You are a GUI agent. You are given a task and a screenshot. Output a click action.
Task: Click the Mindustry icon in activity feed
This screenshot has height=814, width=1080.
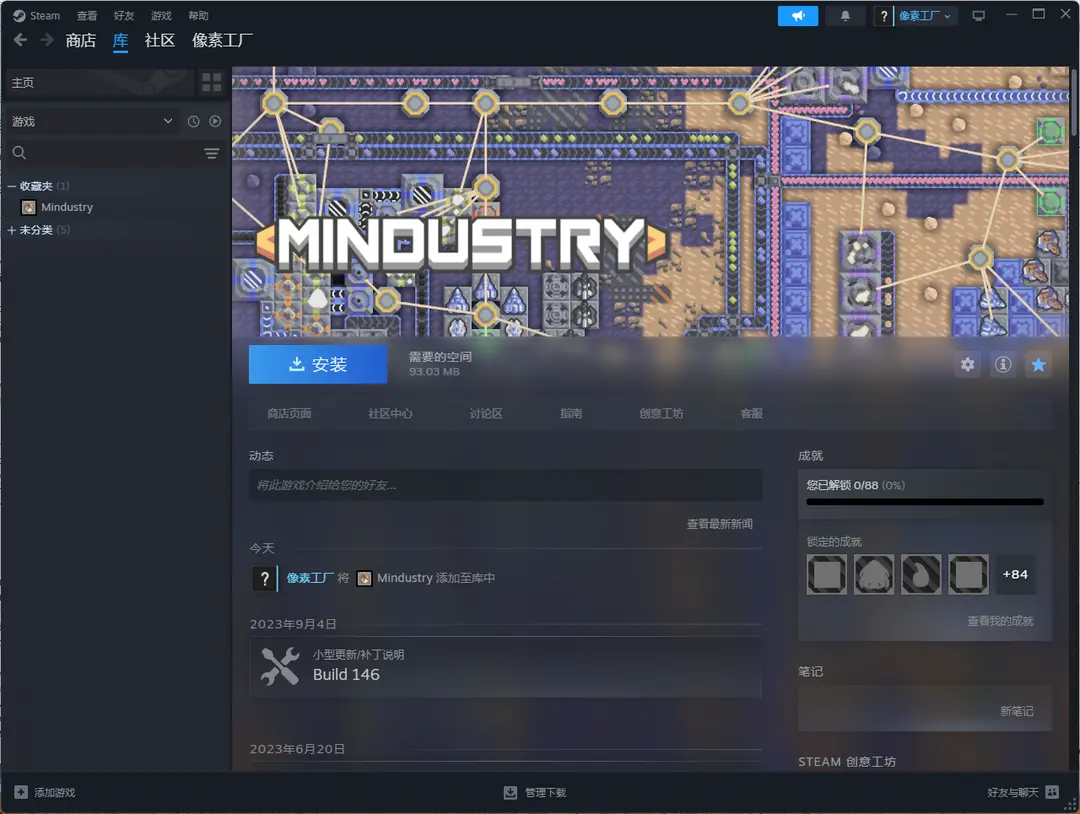coord(364,578)
